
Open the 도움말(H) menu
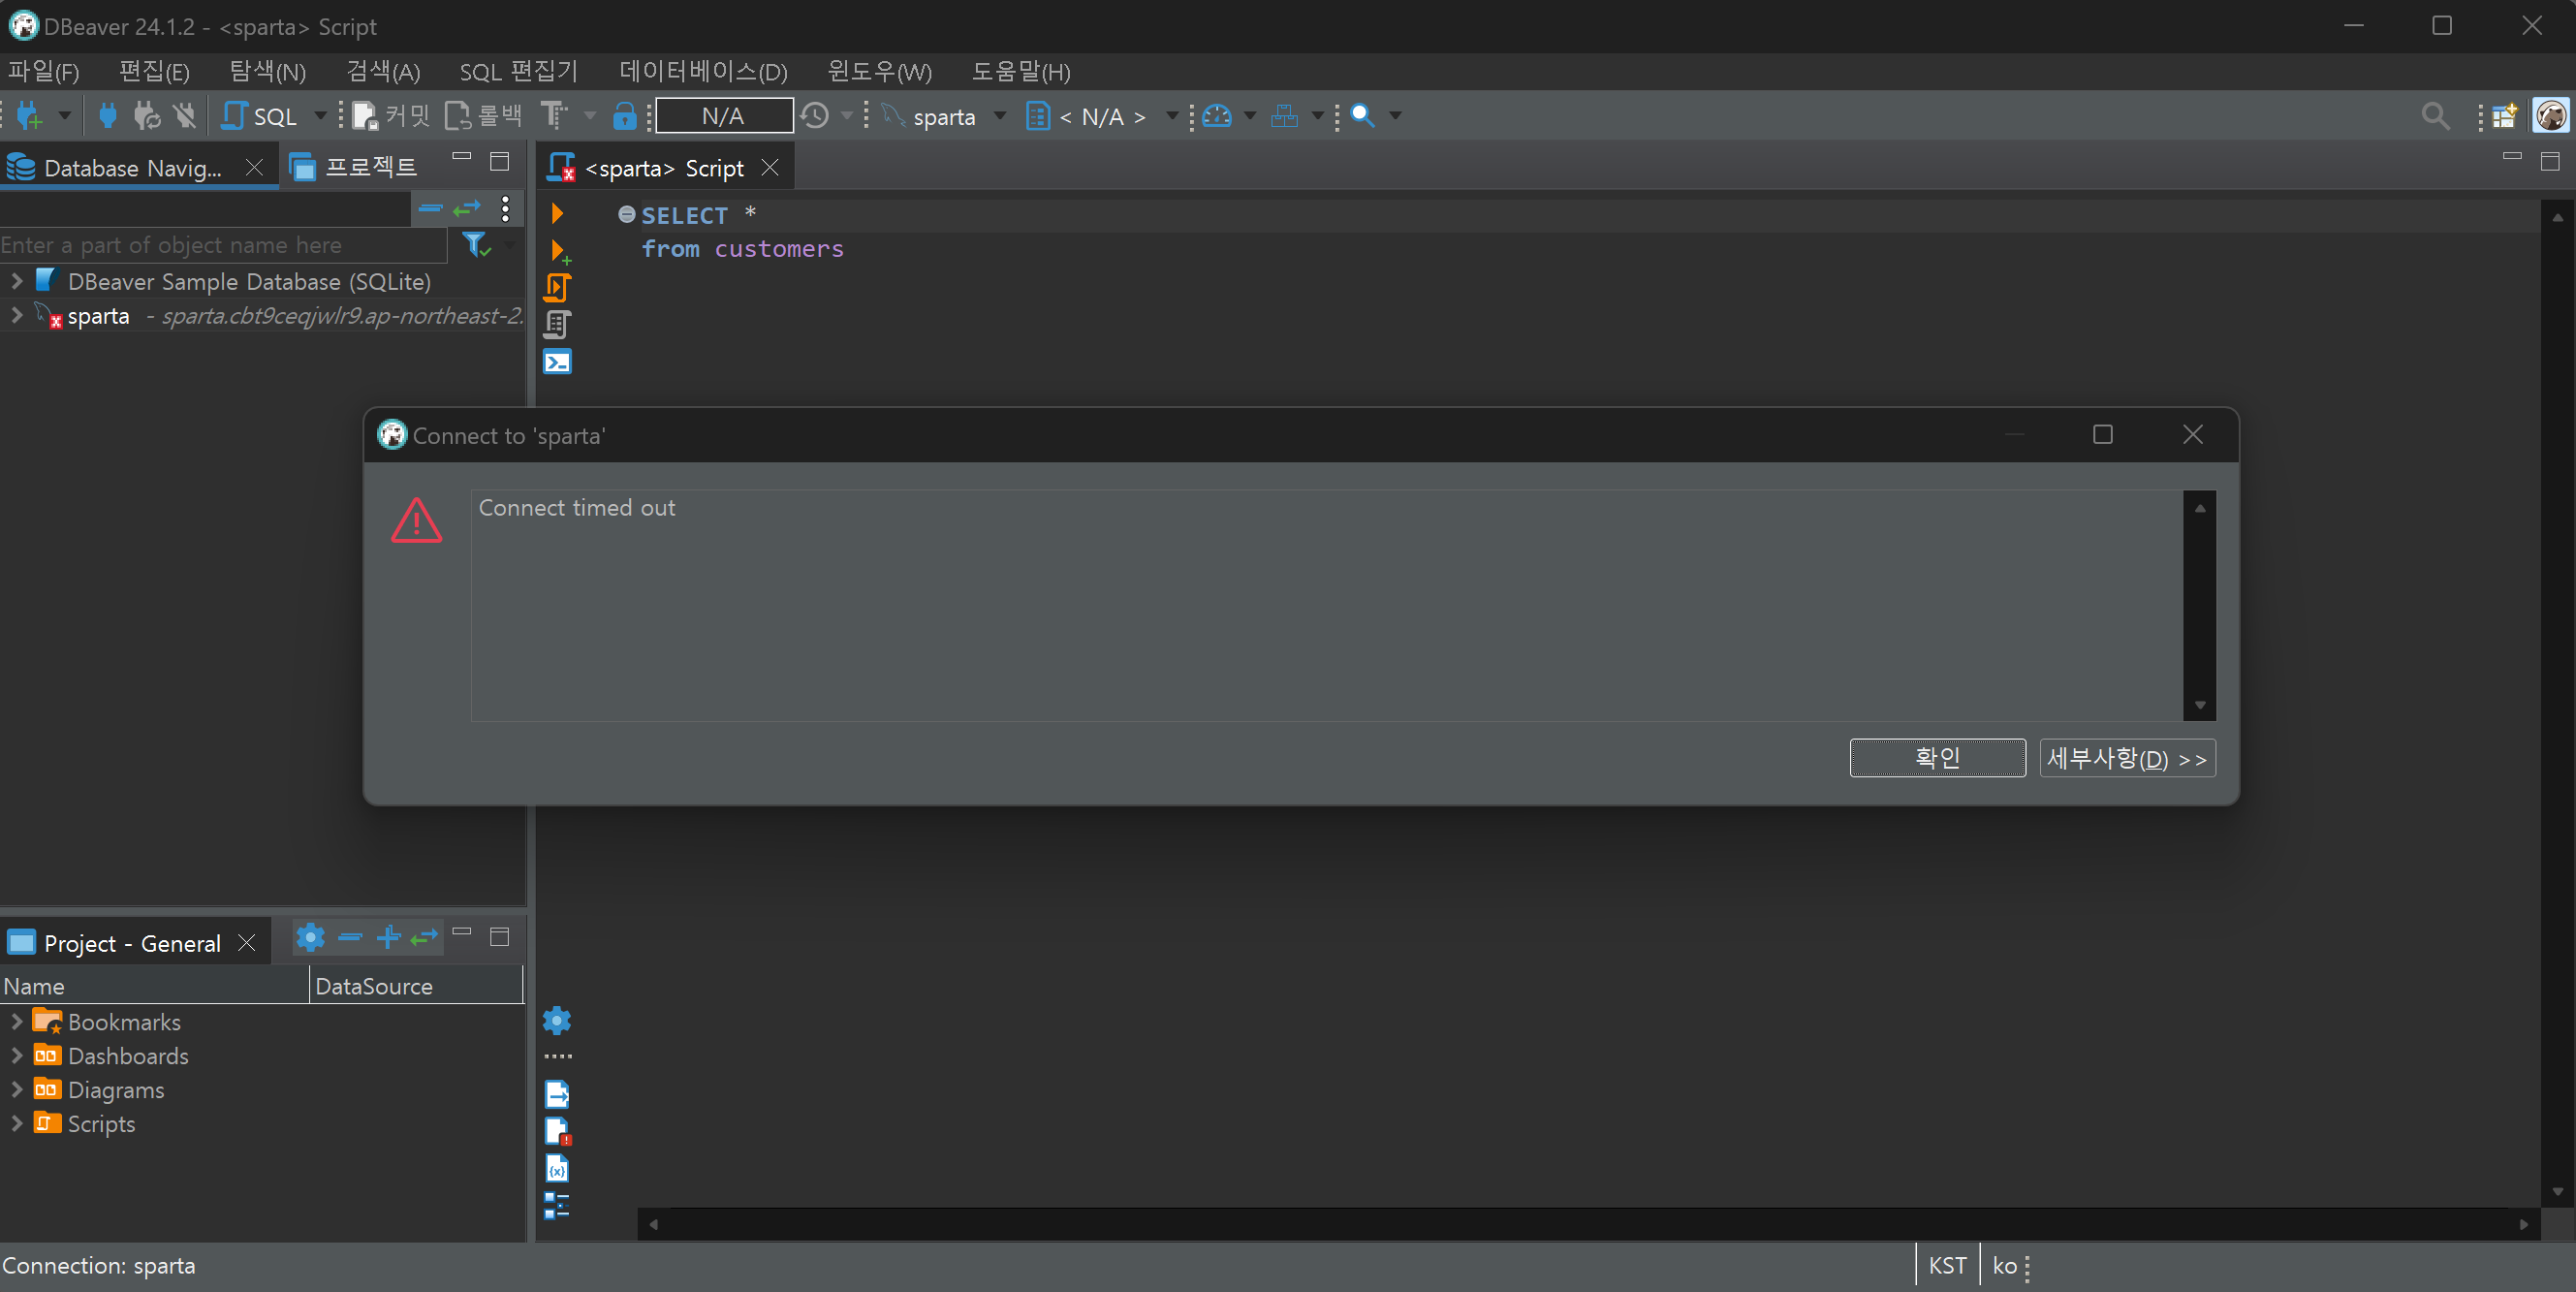click(1021, 71)
